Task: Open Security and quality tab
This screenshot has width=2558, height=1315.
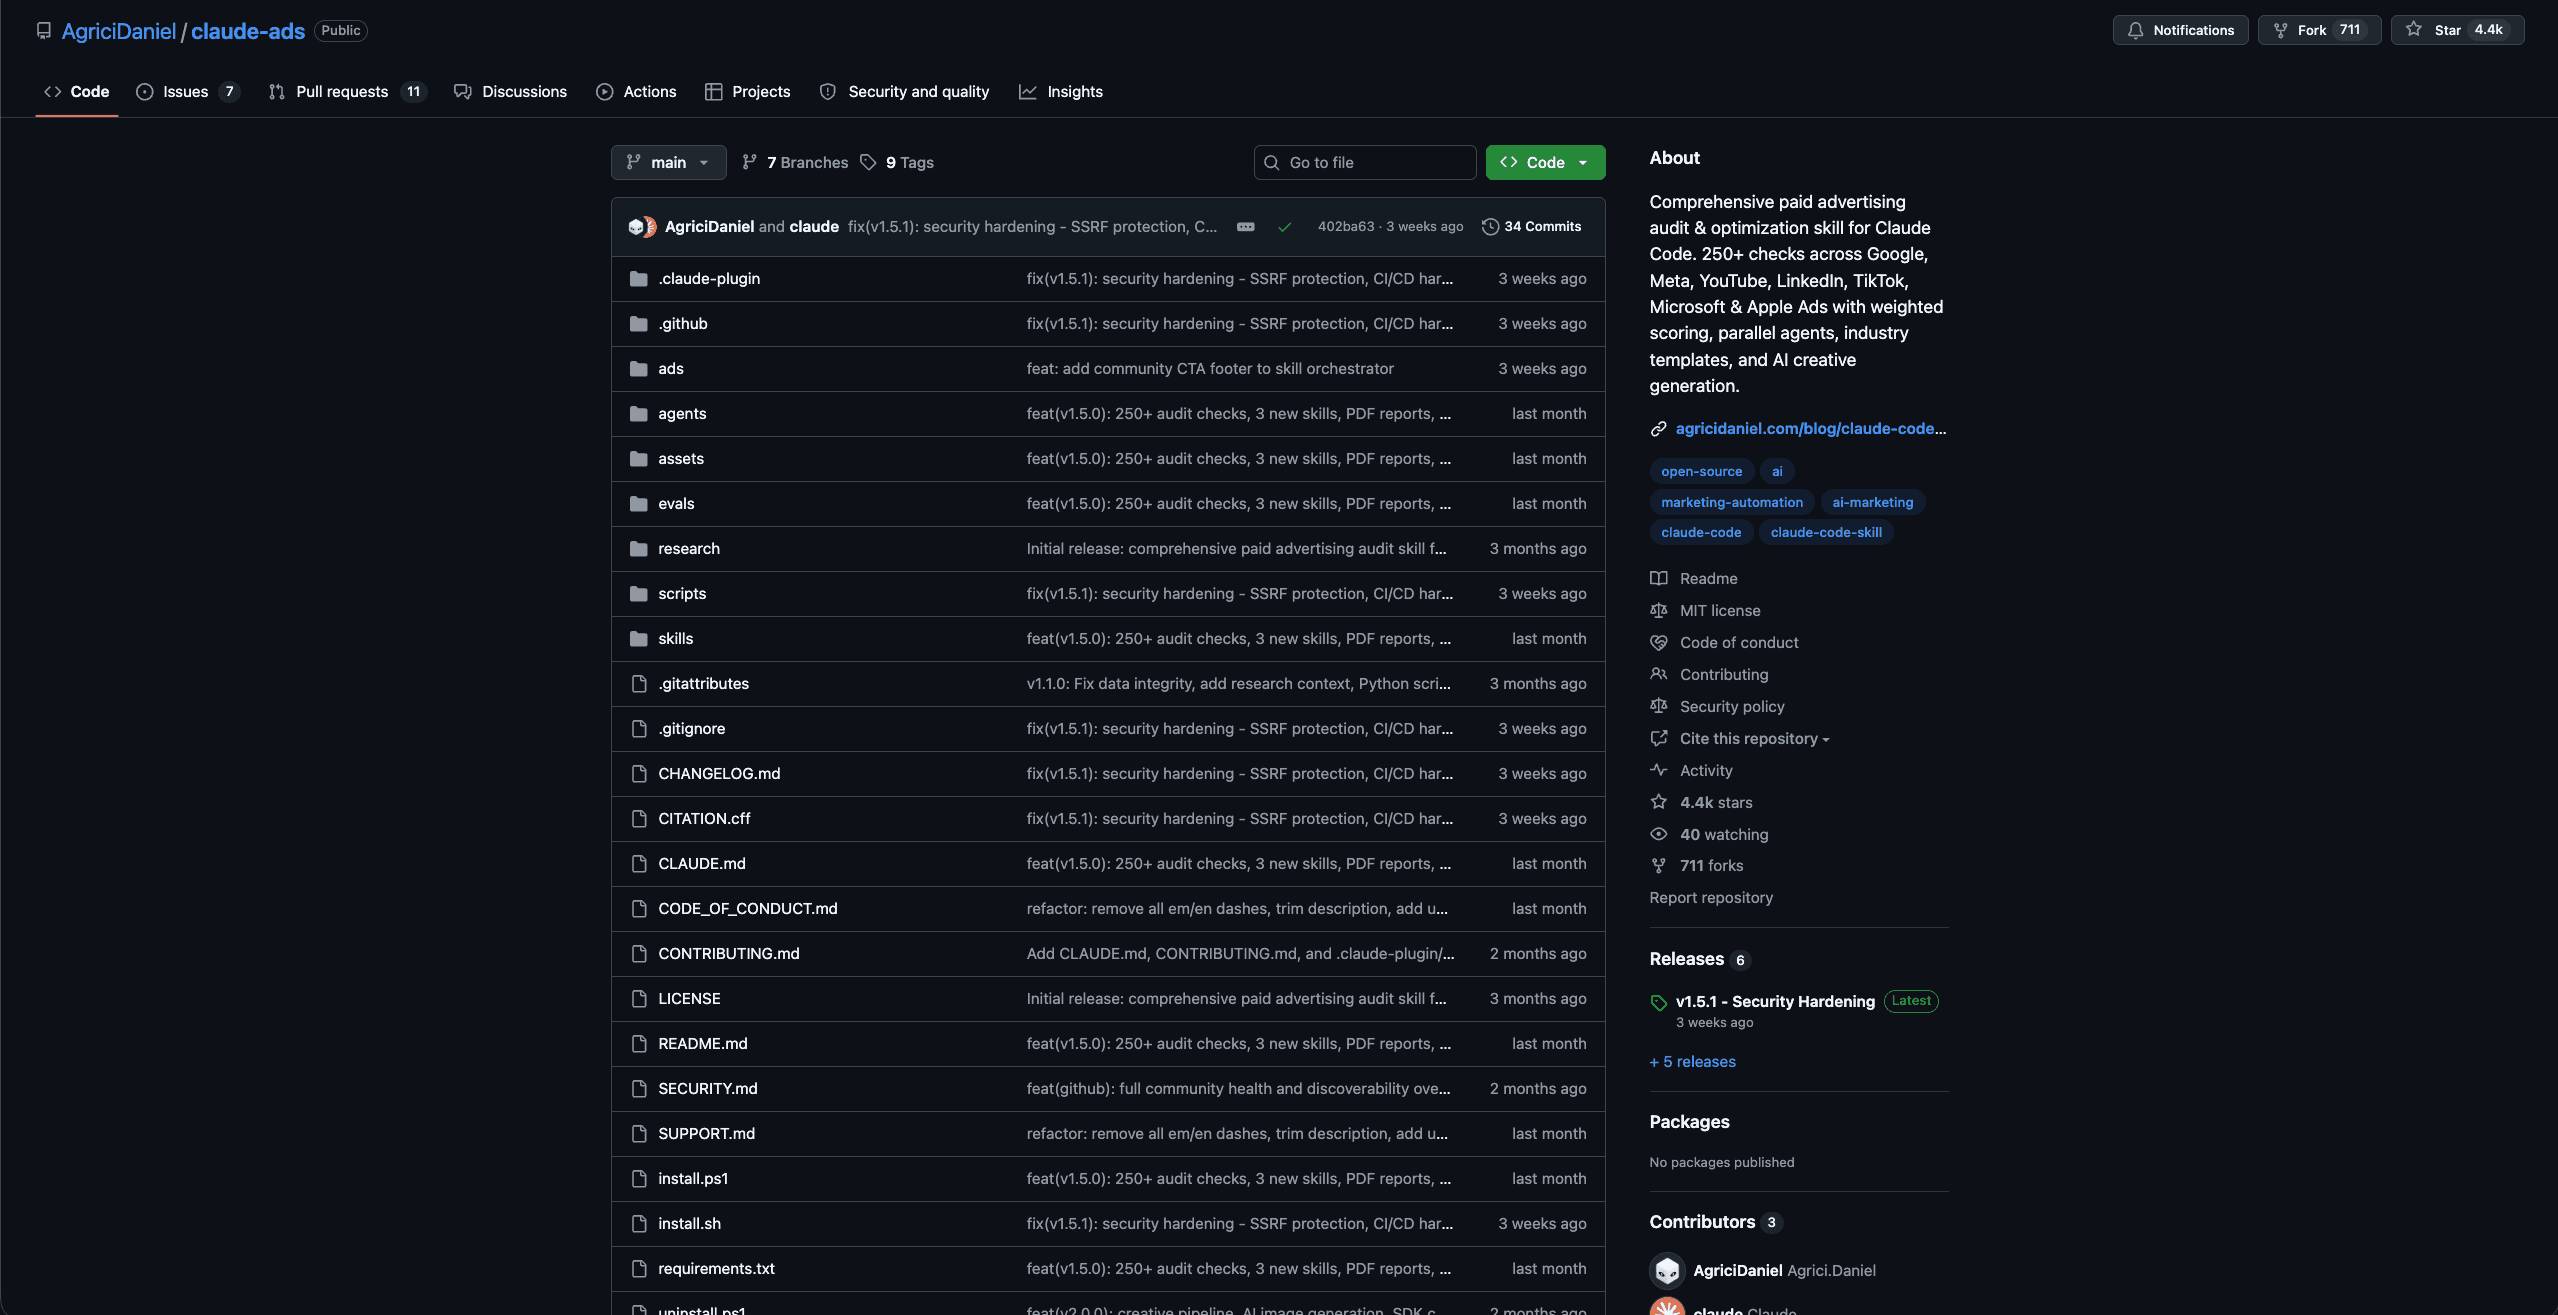Action: [x=904, y=91]
